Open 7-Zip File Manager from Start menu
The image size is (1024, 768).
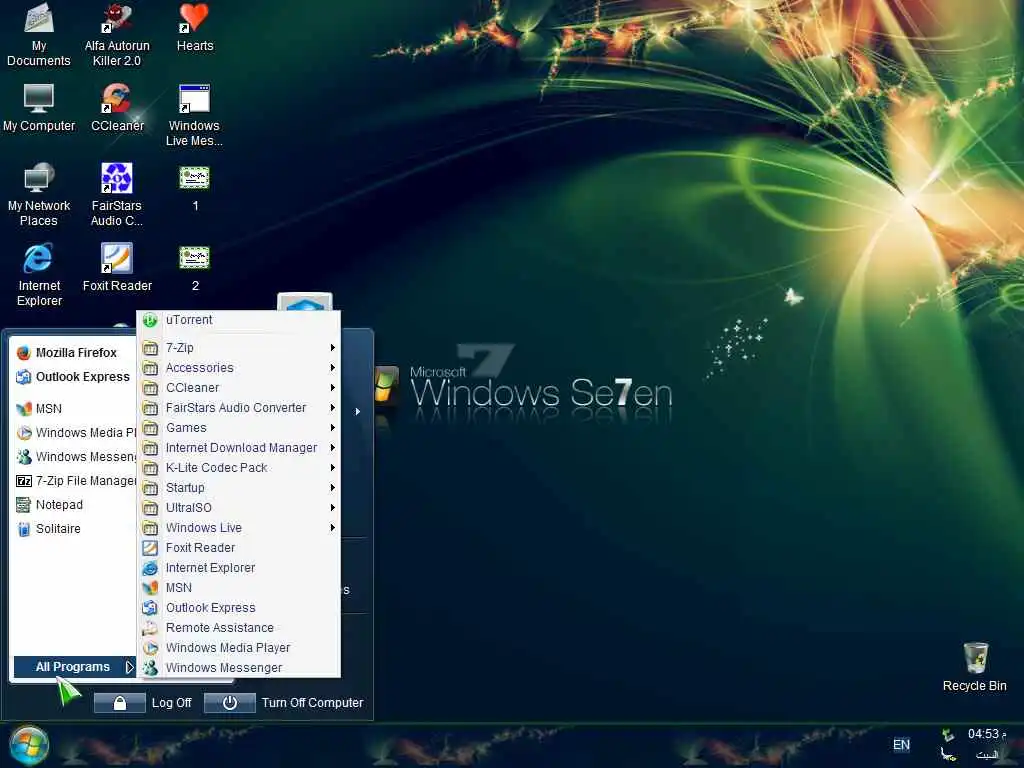pyautogui.click(x=75, y=481)
